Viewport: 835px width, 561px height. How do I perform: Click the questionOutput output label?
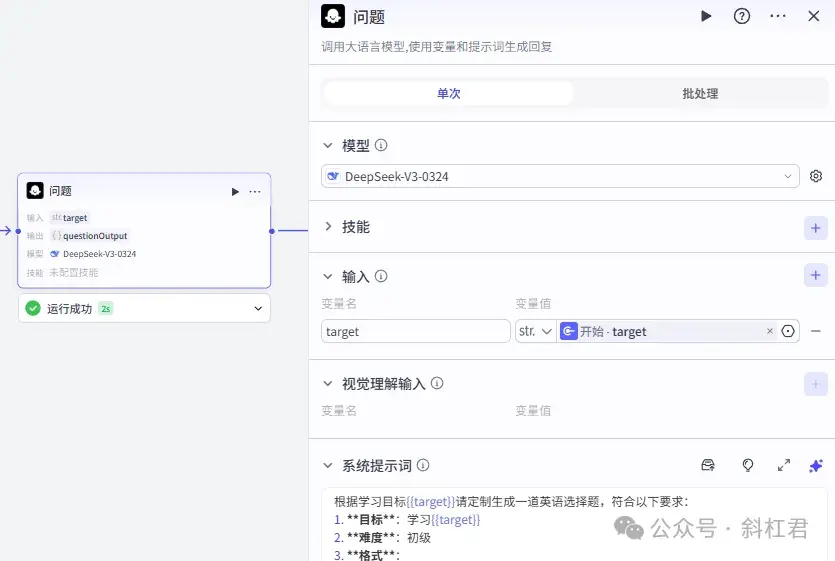tap(95, 235)
